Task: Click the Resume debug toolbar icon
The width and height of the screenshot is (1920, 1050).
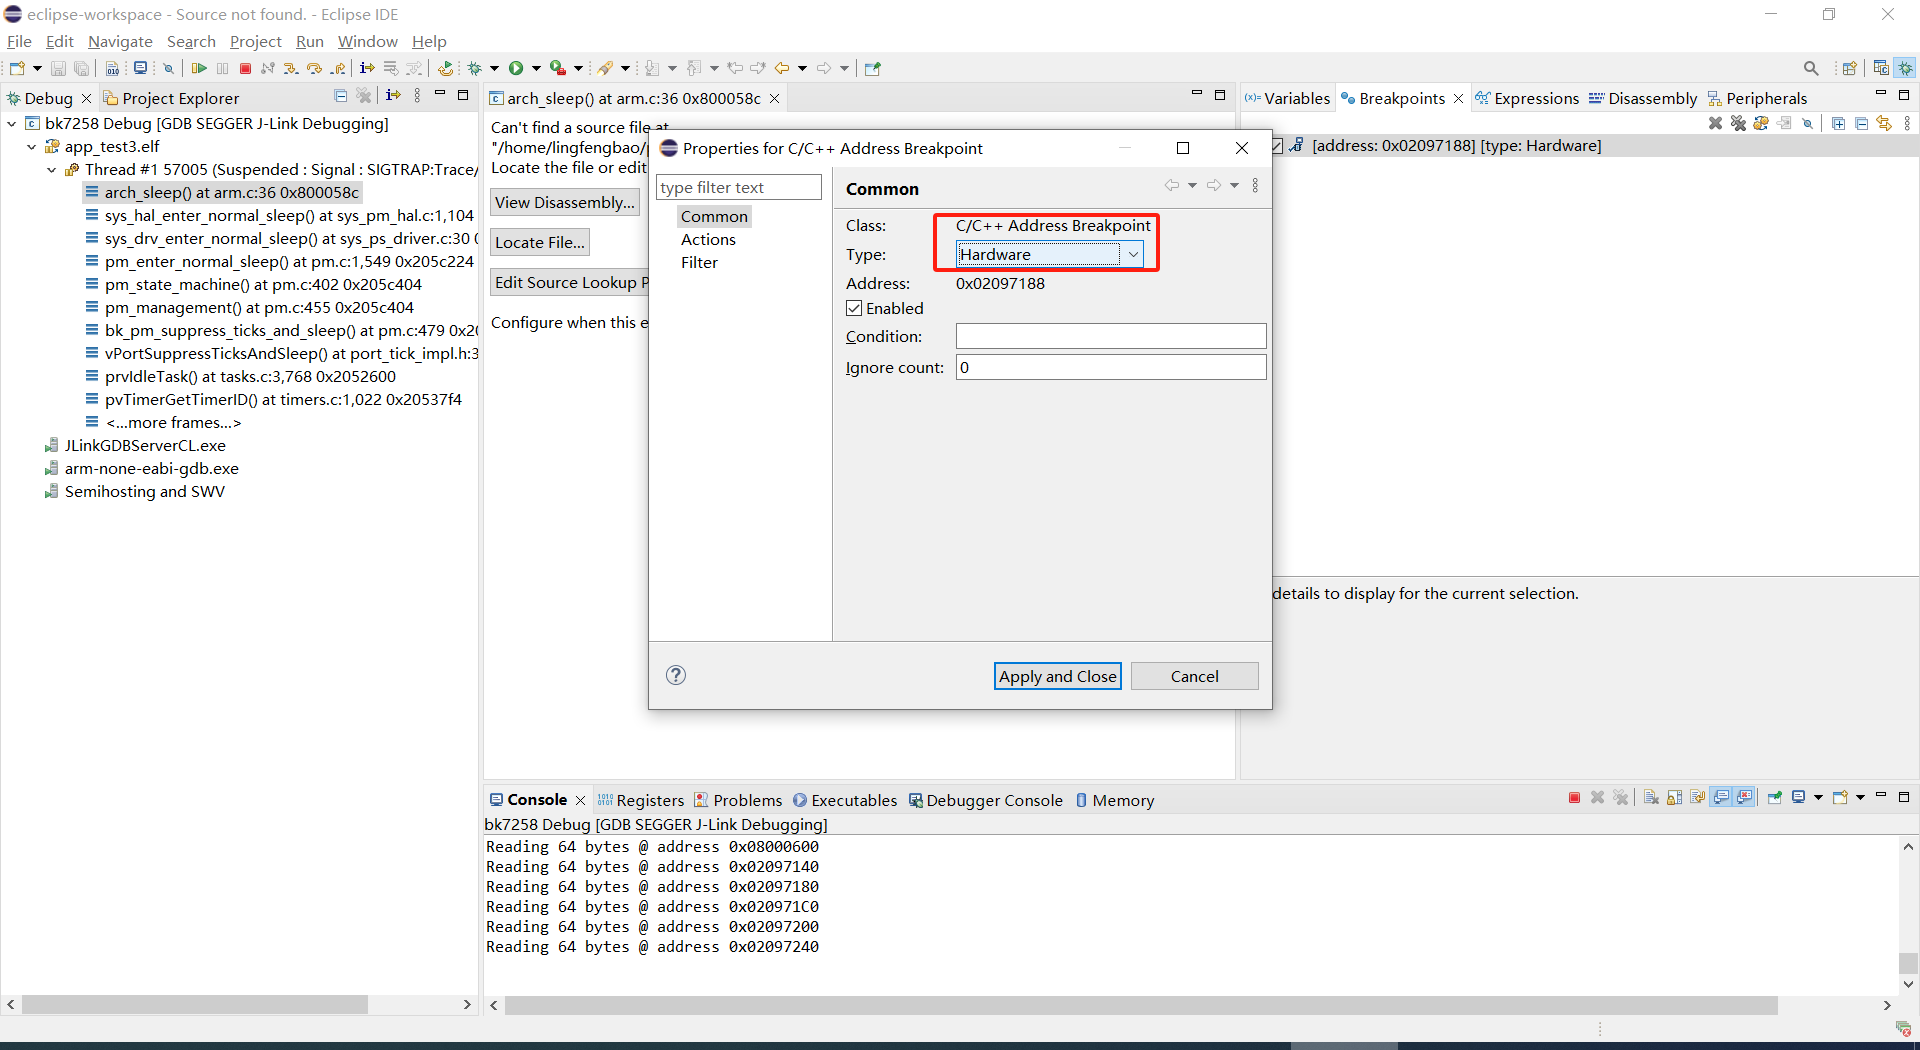Action: (x=199, y=68)
